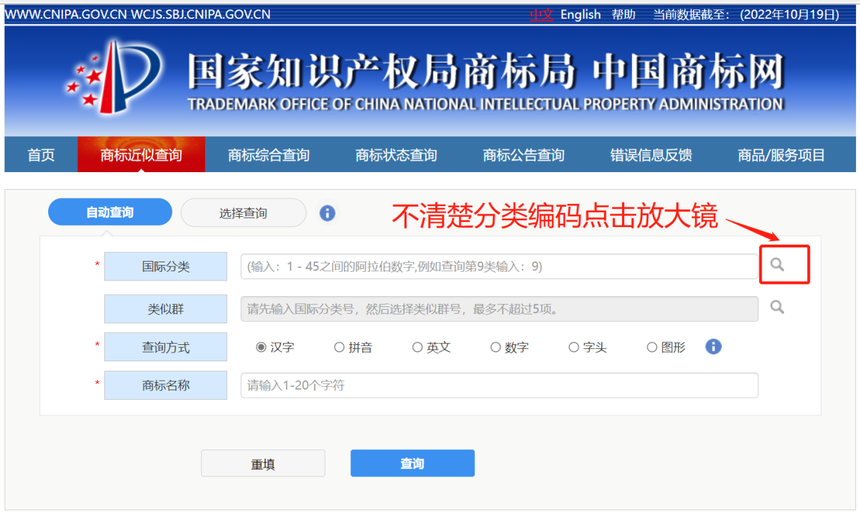Open the 商标近似查询 navigation tab
This screenshot has height=513, width=860.
pos(141,155)
